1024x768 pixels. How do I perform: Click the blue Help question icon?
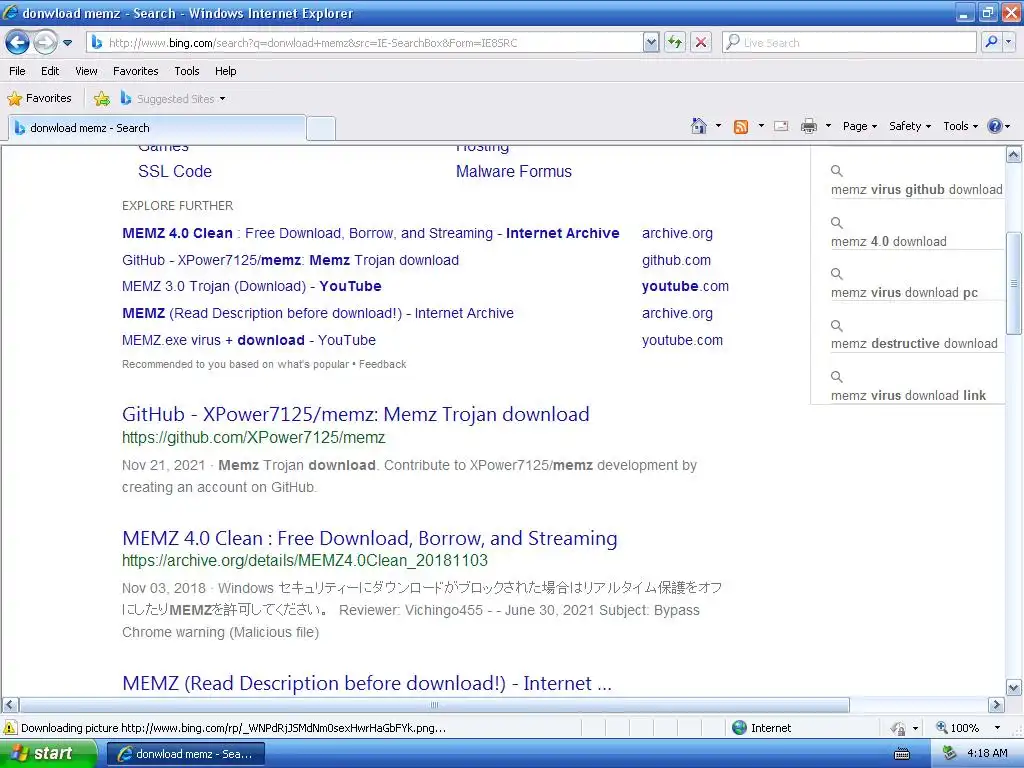pos(995,126)
